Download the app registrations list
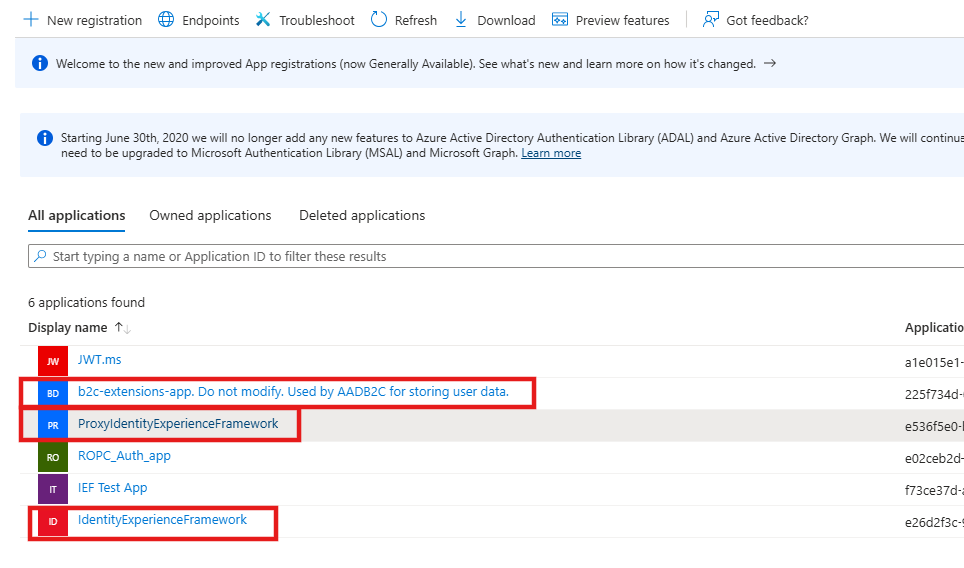This screenshot has height=568, width=964. click(x=495, y=20)
